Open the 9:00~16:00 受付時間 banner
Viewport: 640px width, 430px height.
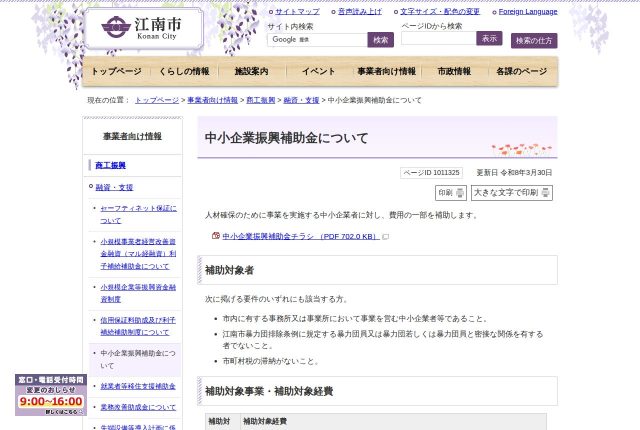(51, 395)
